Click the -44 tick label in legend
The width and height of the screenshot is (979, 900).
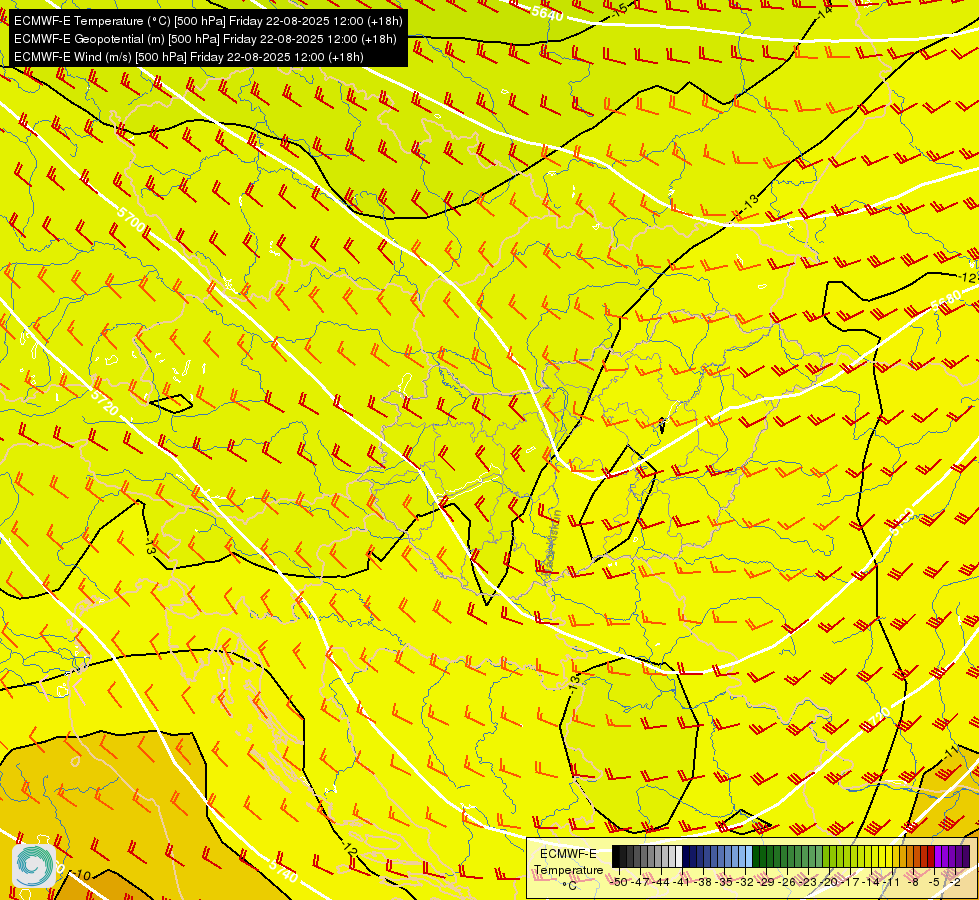pyautogui.click(x=661, y=882)
